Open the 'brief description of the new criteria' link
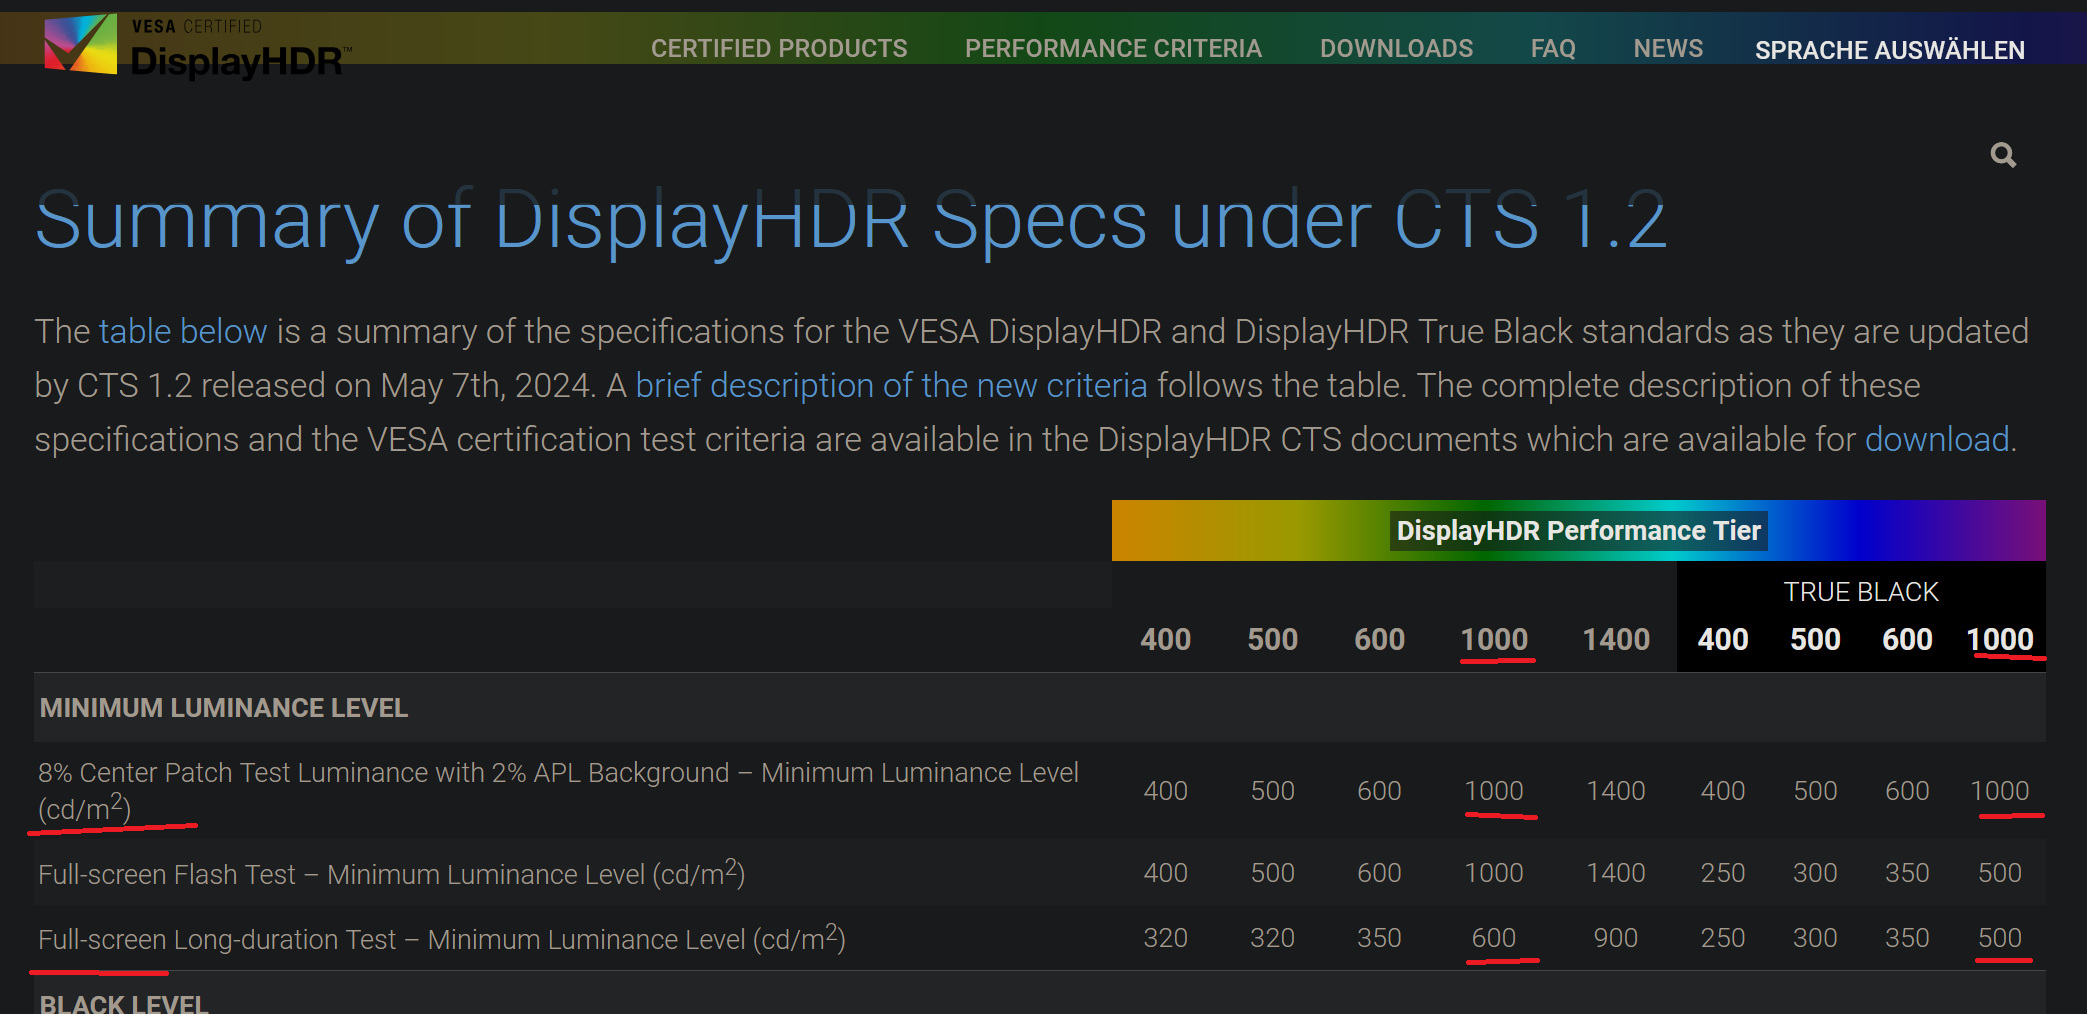Image resolution: width=2087 pixels, height=1014 pixels. tap(893, 384)
